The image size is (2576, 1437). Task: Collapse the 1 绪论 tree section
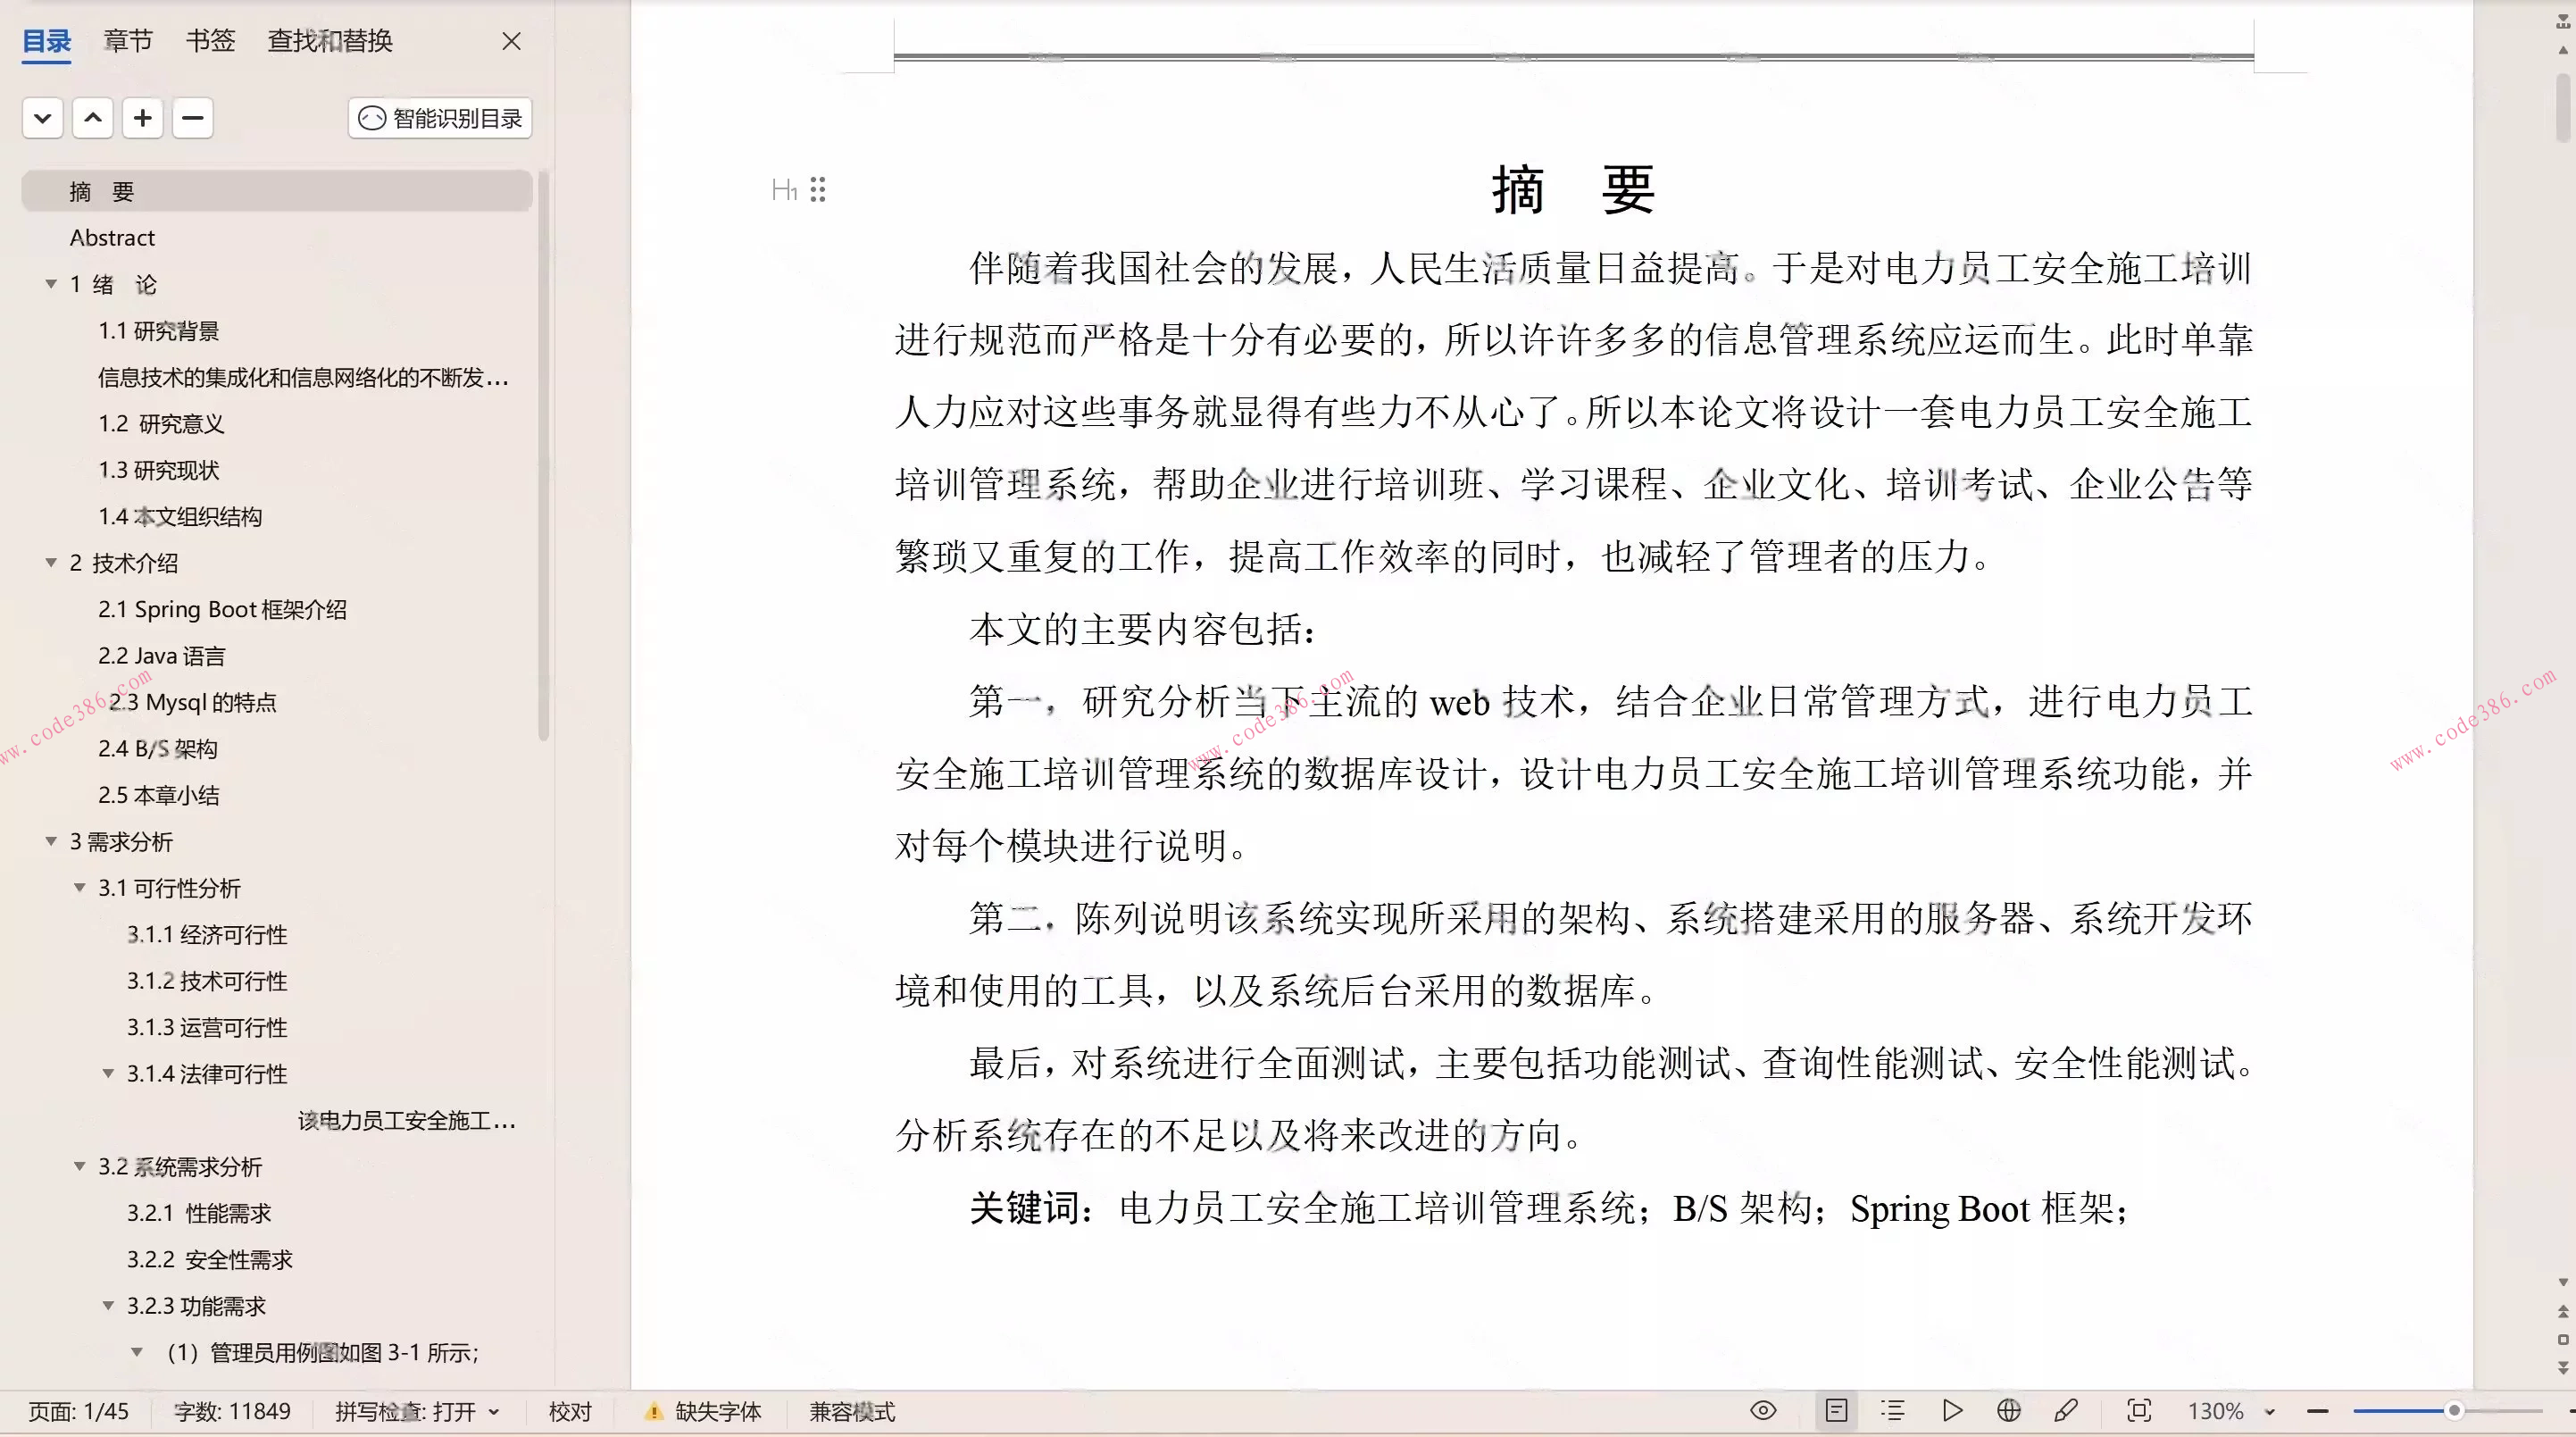tap(51, 284)
